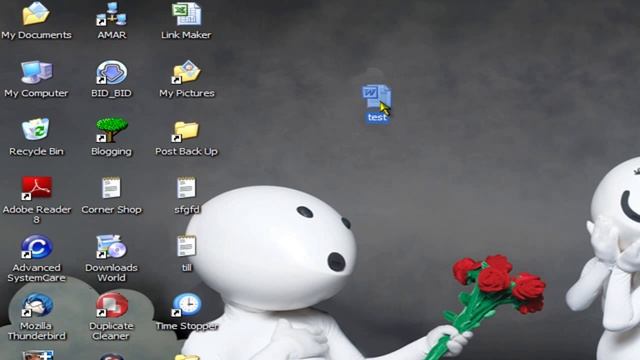Viewport: 640px width, 360px height.
Task: Click the 'test' file name label
Action: [377, 118]
